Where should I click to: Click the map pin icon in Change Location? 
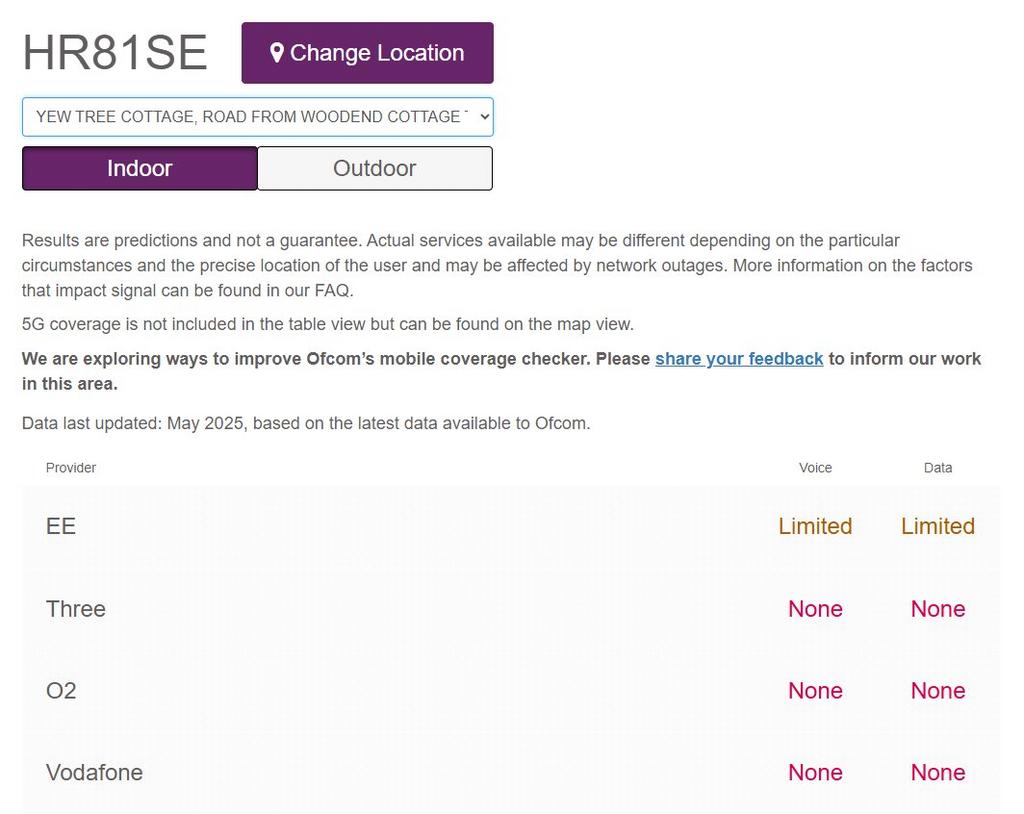276,53
